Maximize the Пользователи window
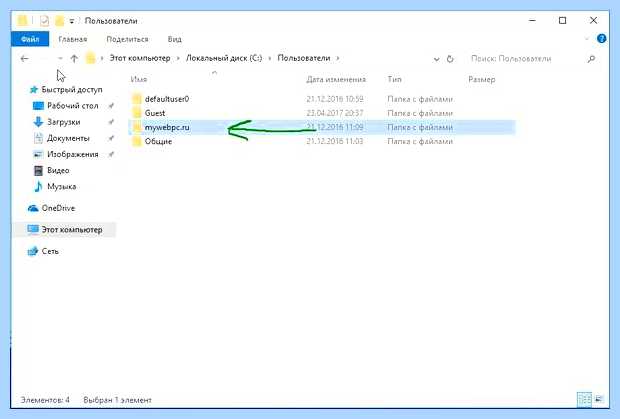Viewport: 620px width, 419px height. [562, 21]
